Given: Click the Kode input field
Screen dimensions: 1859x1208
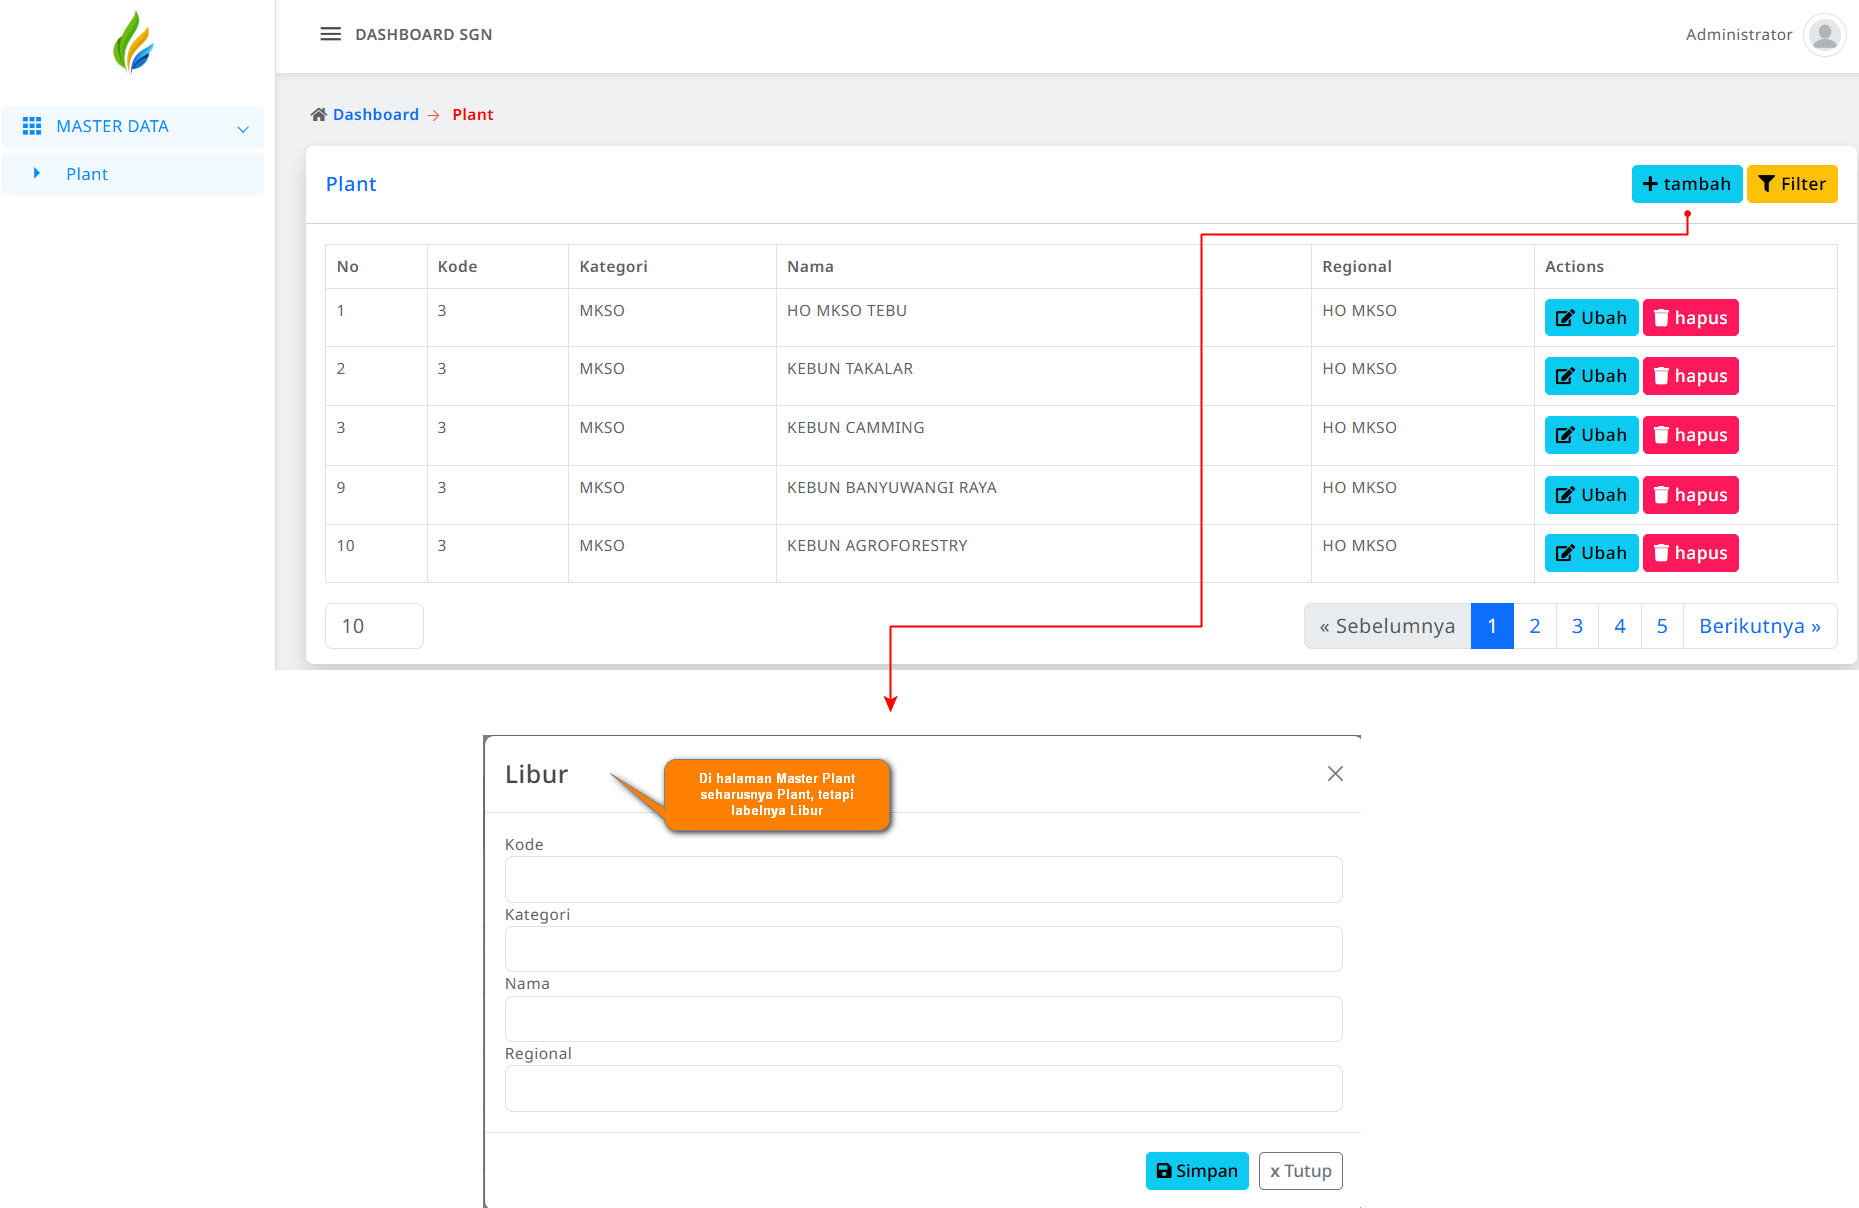Looking at the screenshot, I should click(x=923, y=880).
